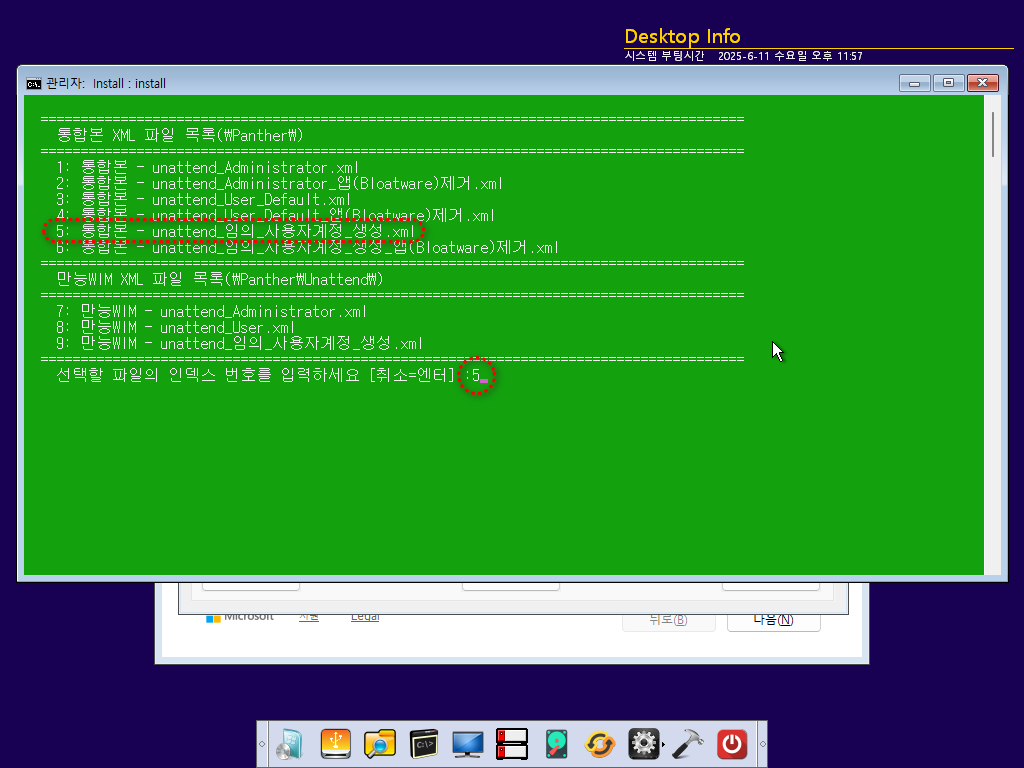Click the Microsoft logo in setup window

[x=240, y=616]
